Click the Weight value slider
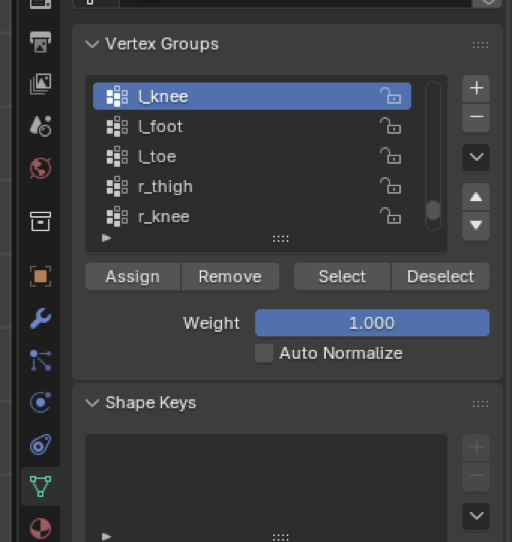Image resolution: width=512 pixels, height=542 pixels. (x=372, y=323)
